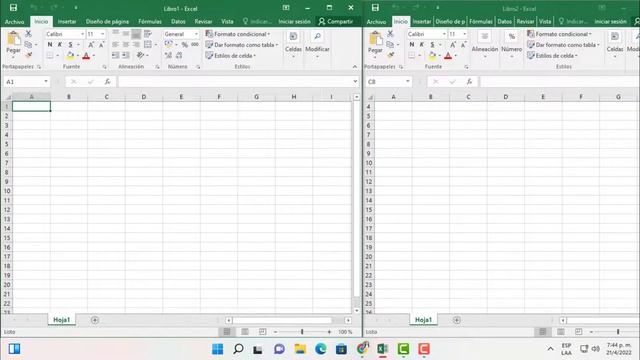Image resolution: width=640 pixels, height=360 pixels.
Task: Click borders icon in Libro1 ribbon
Action: [50, 55]
